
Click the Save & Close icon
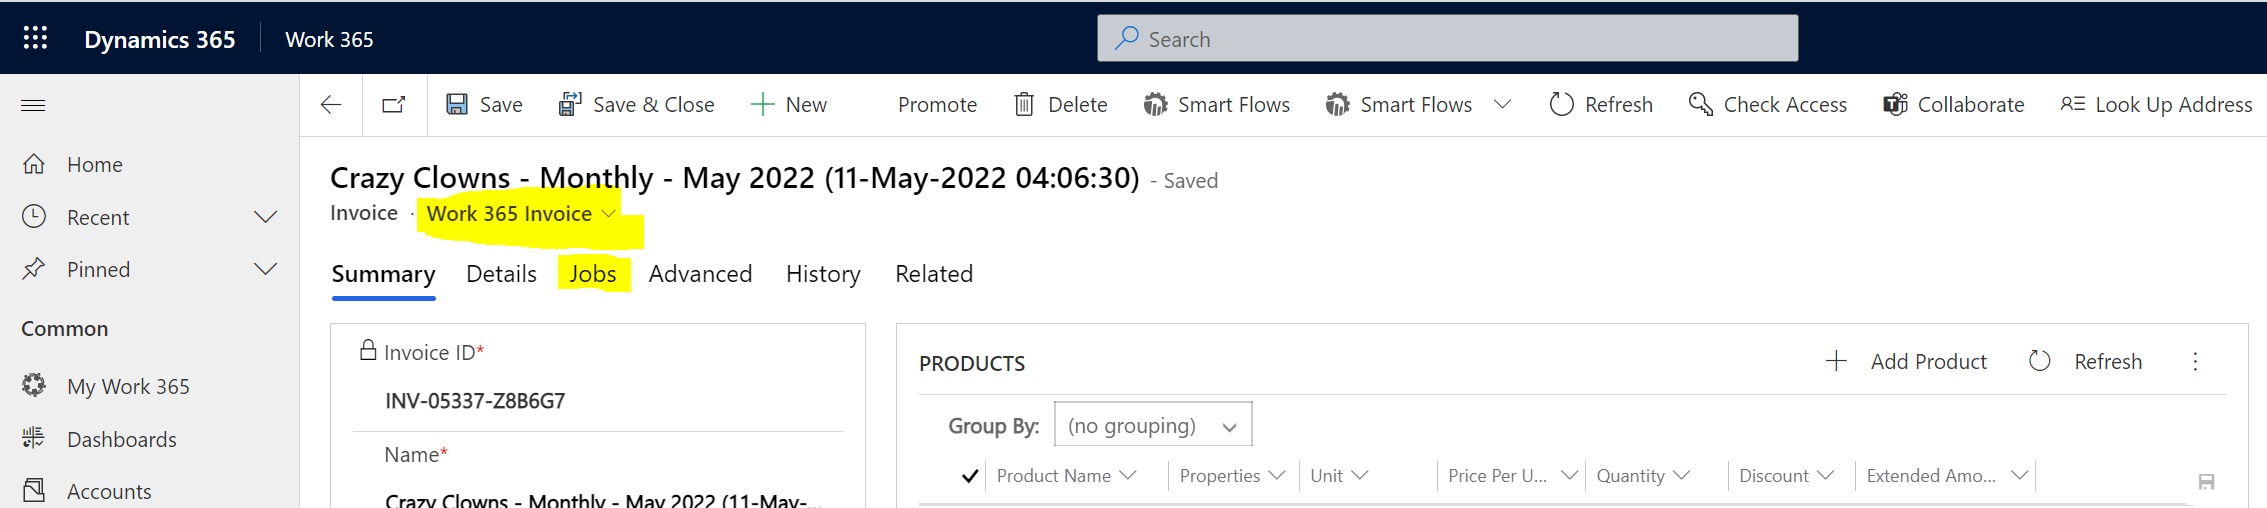(x=570, y=105)
